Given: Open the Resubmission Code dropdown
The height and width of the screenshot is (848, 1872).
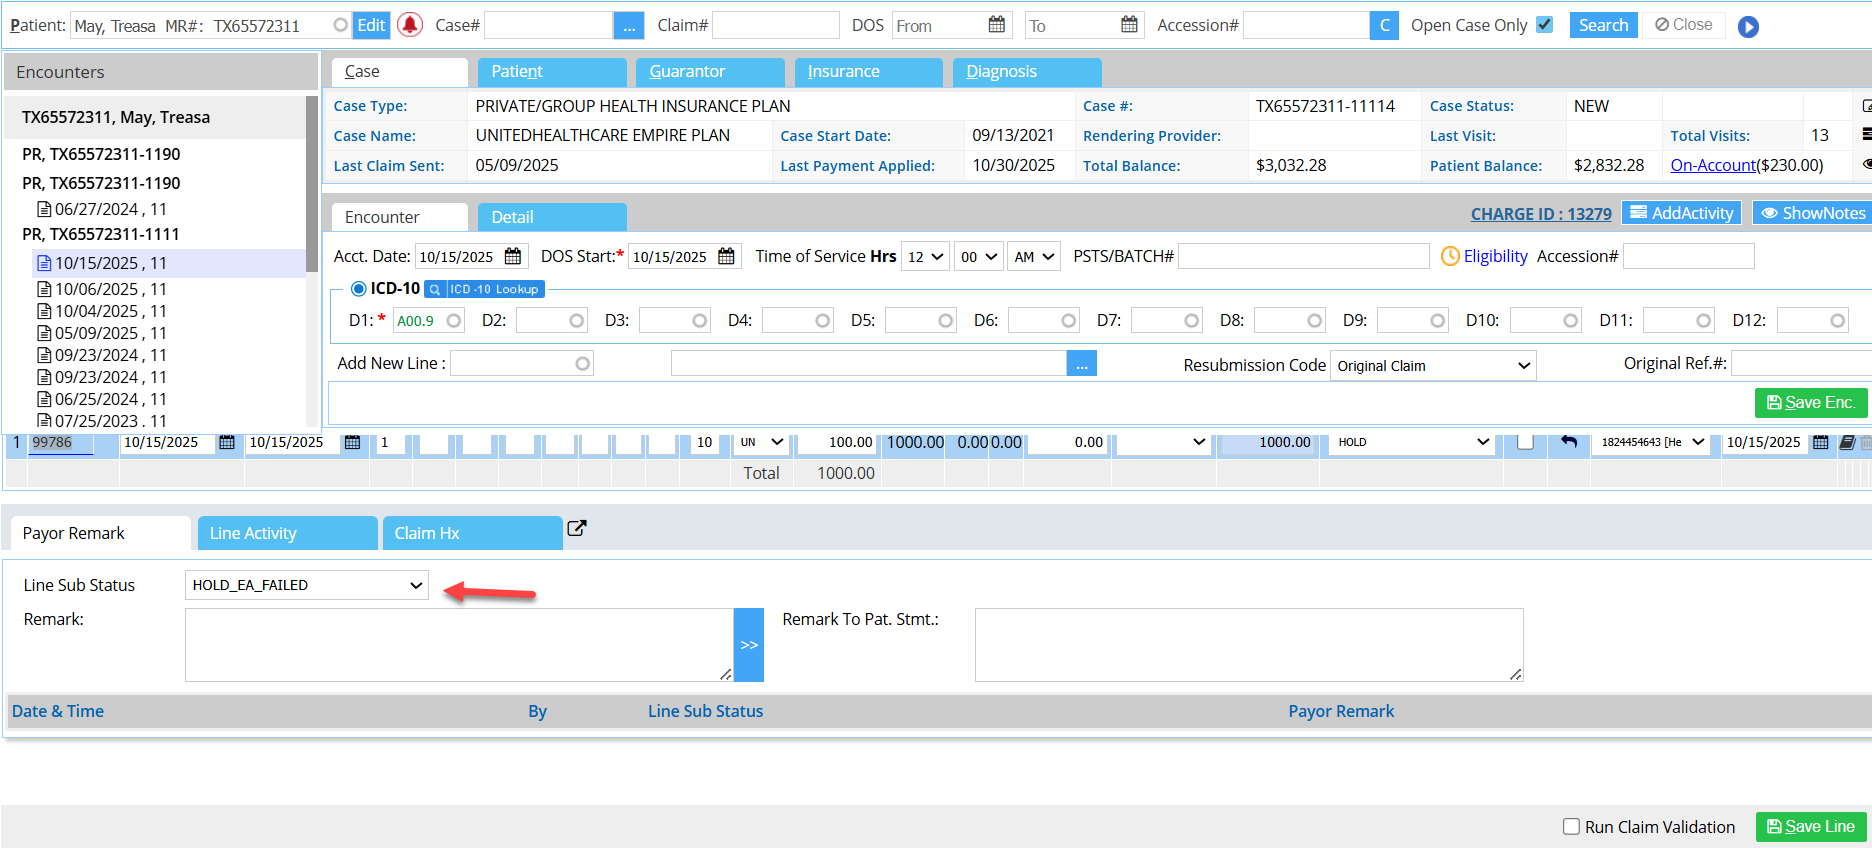Looking at the screenshot, I should [x=1433, y=366].
